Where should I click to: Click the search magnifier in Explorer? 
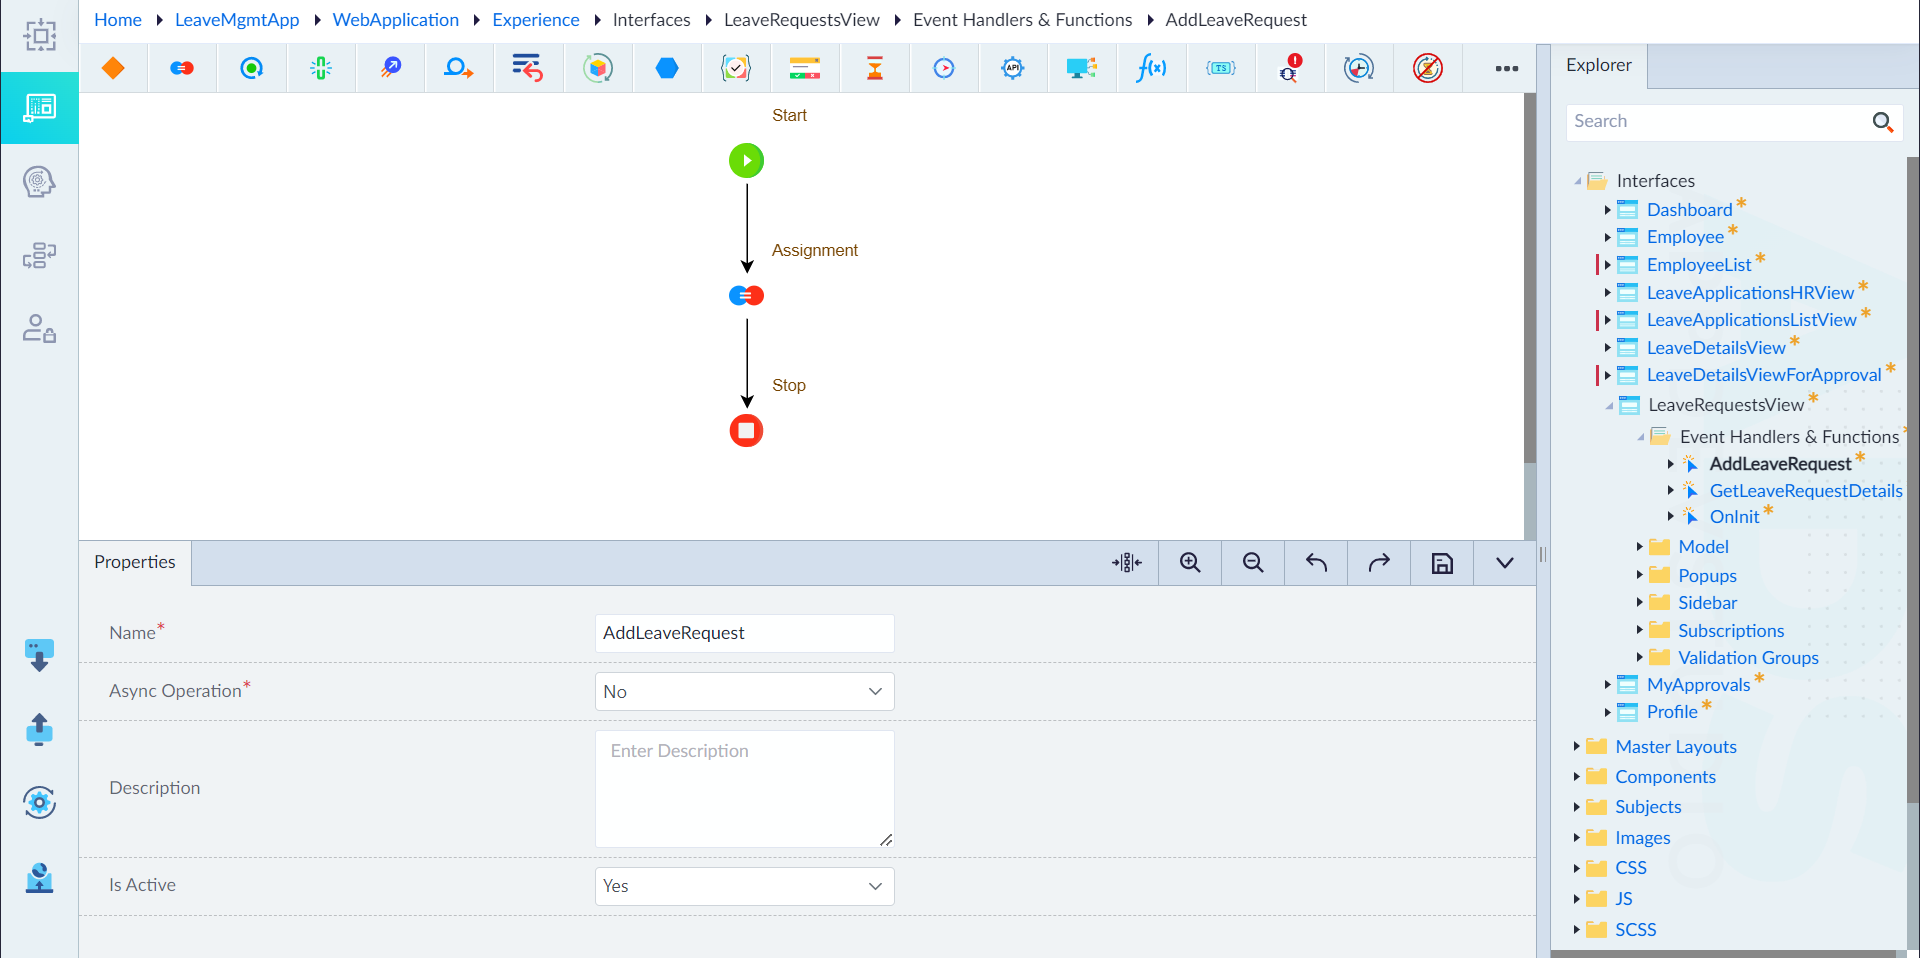click(1882, 122)
